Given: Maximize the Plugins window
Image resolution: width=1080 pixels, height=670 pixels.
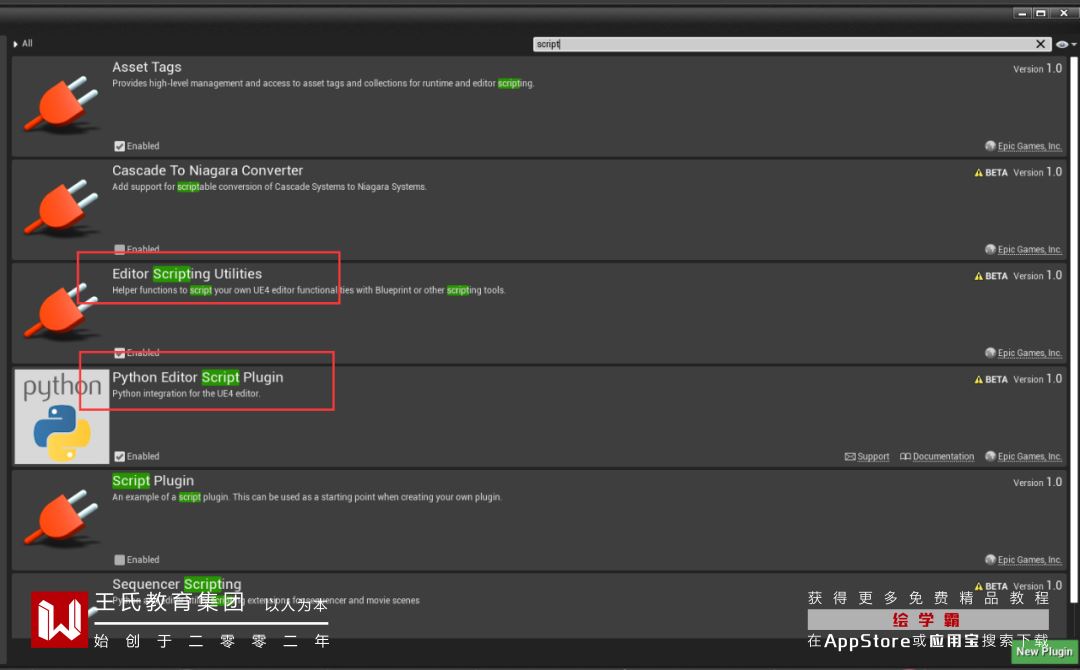Looking at the screenshot, I should [1041, 13].
